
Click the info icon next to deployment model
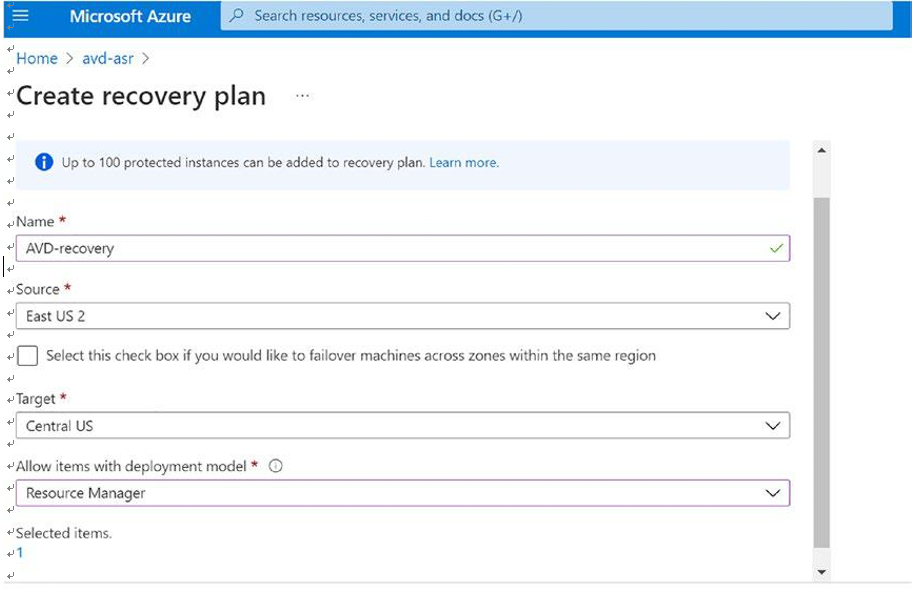point(275,466)
